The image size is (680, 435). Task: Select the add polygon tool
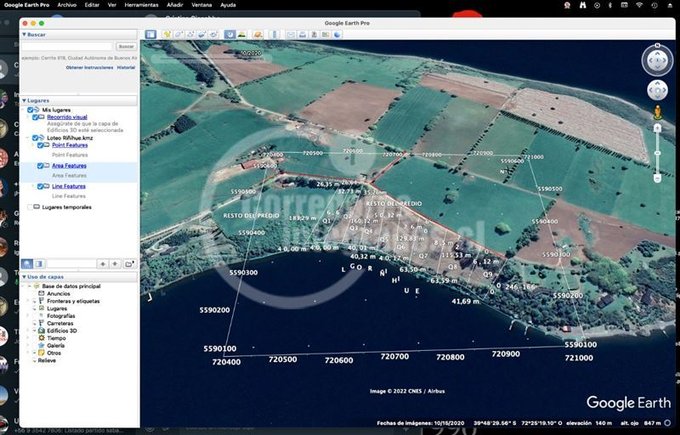(x=179, y=34)
